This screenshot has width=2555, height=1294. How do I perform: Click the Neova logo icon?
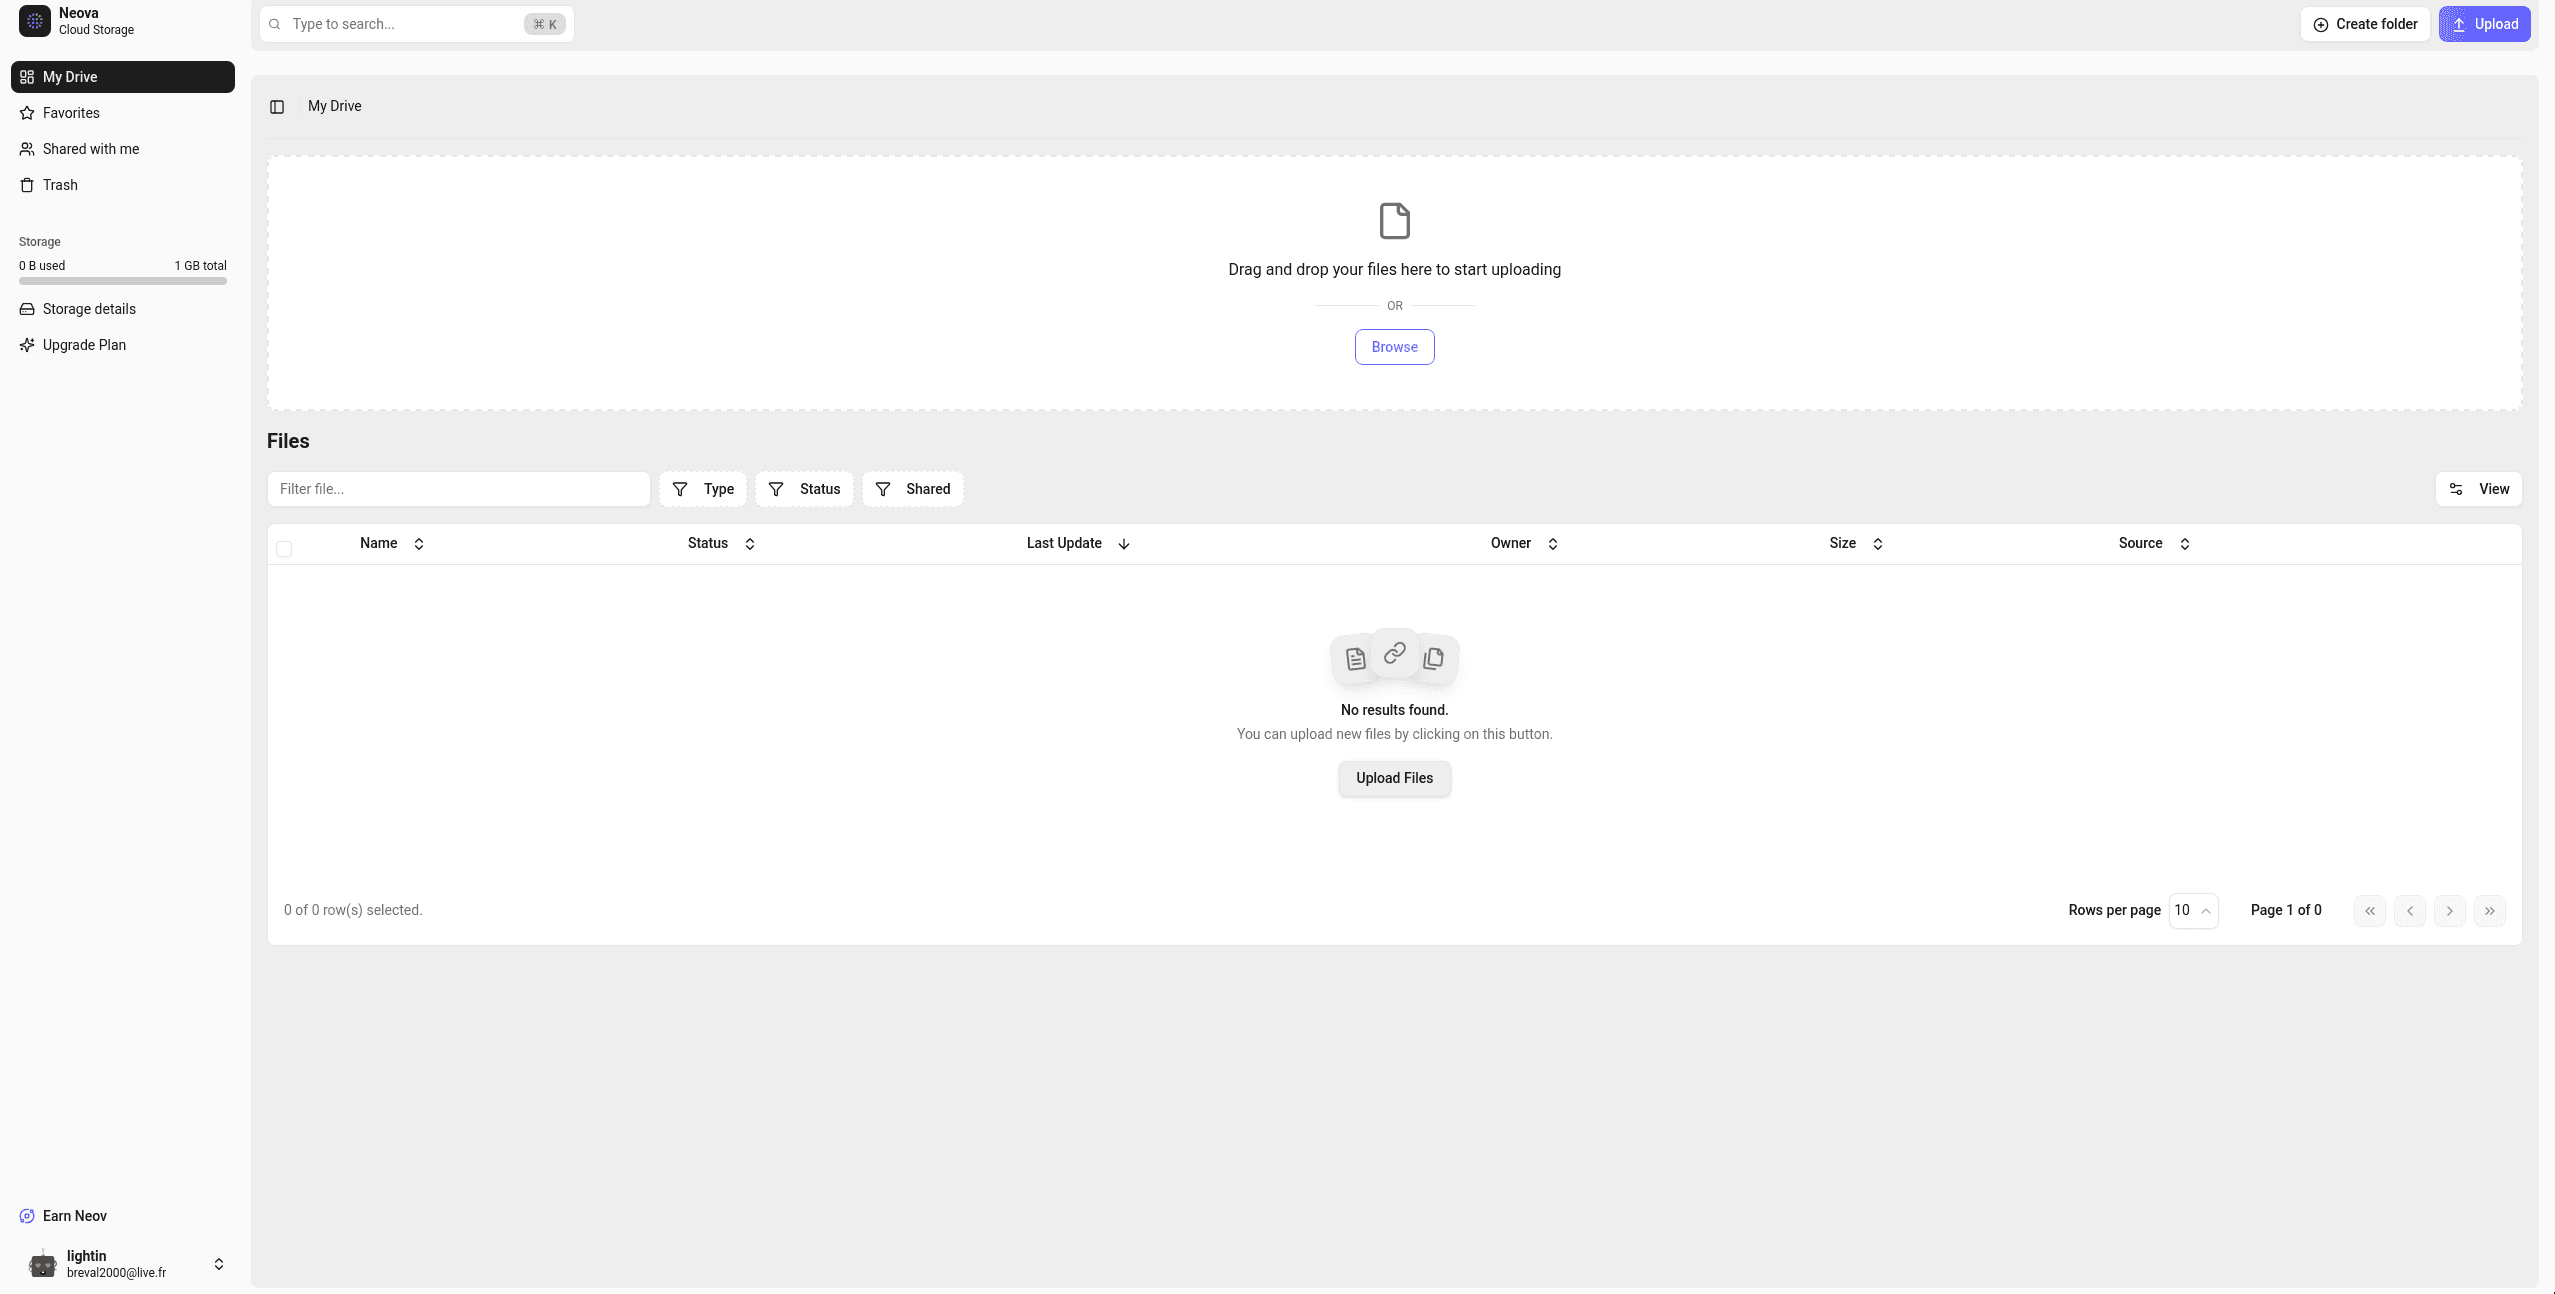point(35,21)
